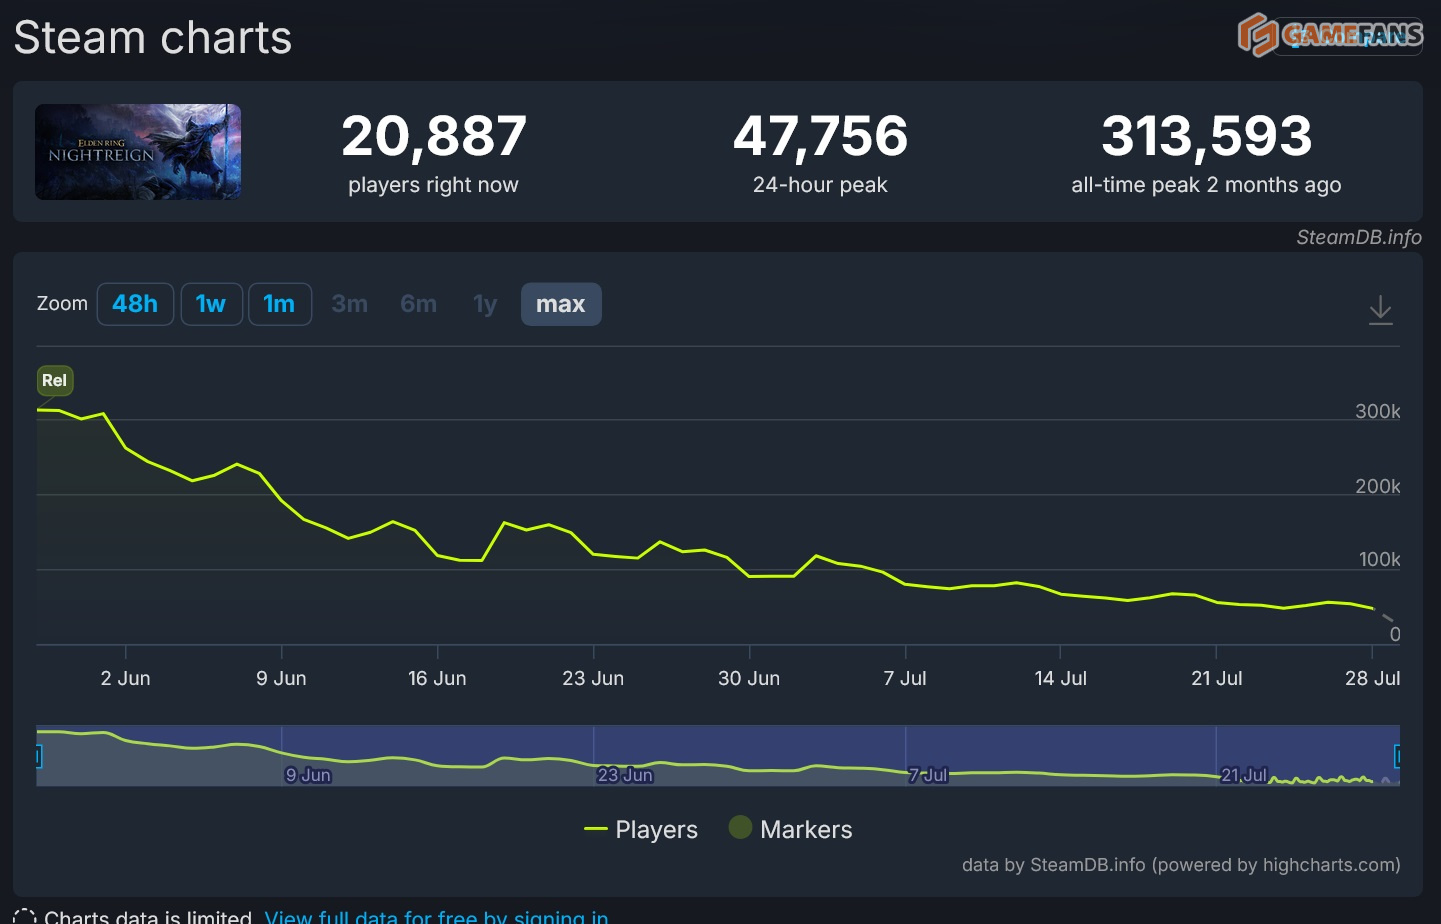Screen dimensions: 1441x924
Task: Toggle the Players series in legend
Action: pyautogui.click(x=641, y=829)
